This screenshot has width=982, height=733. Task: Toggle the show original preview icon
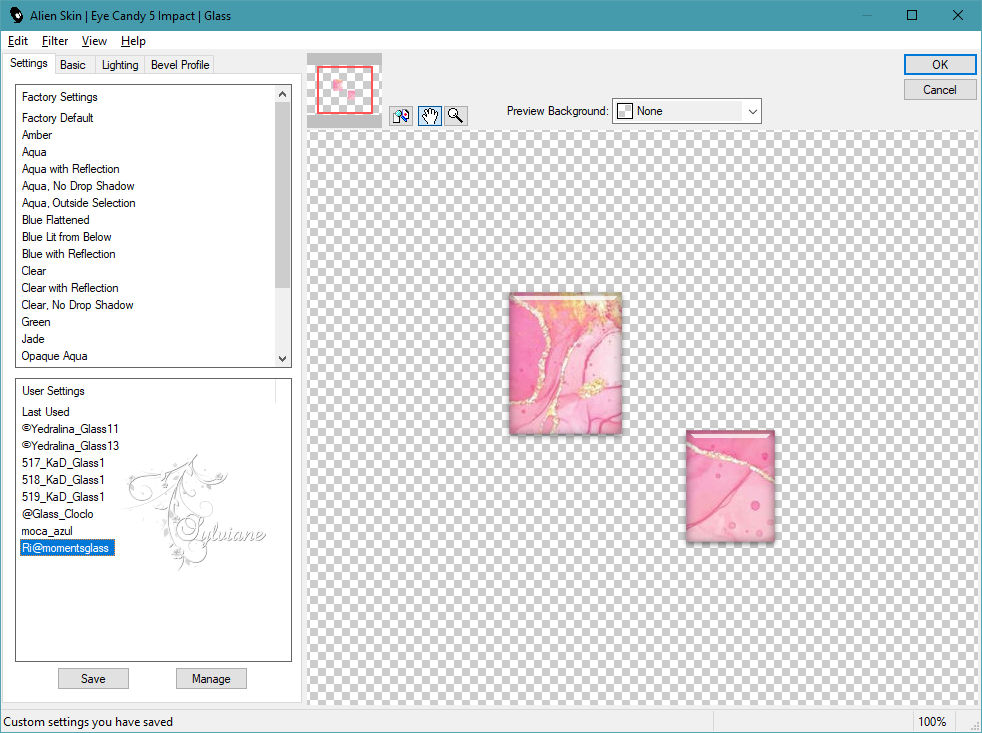[x=401, y=116]
